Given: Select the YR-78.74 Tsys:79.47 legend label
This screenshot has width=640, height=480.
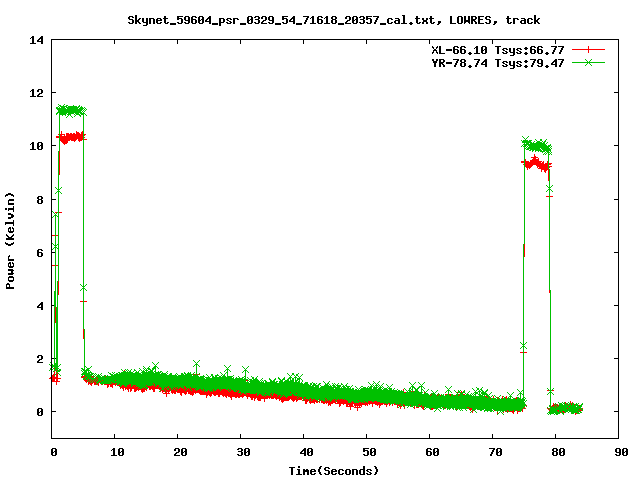Looking at the screenshot, I should [x=498, y=63].
